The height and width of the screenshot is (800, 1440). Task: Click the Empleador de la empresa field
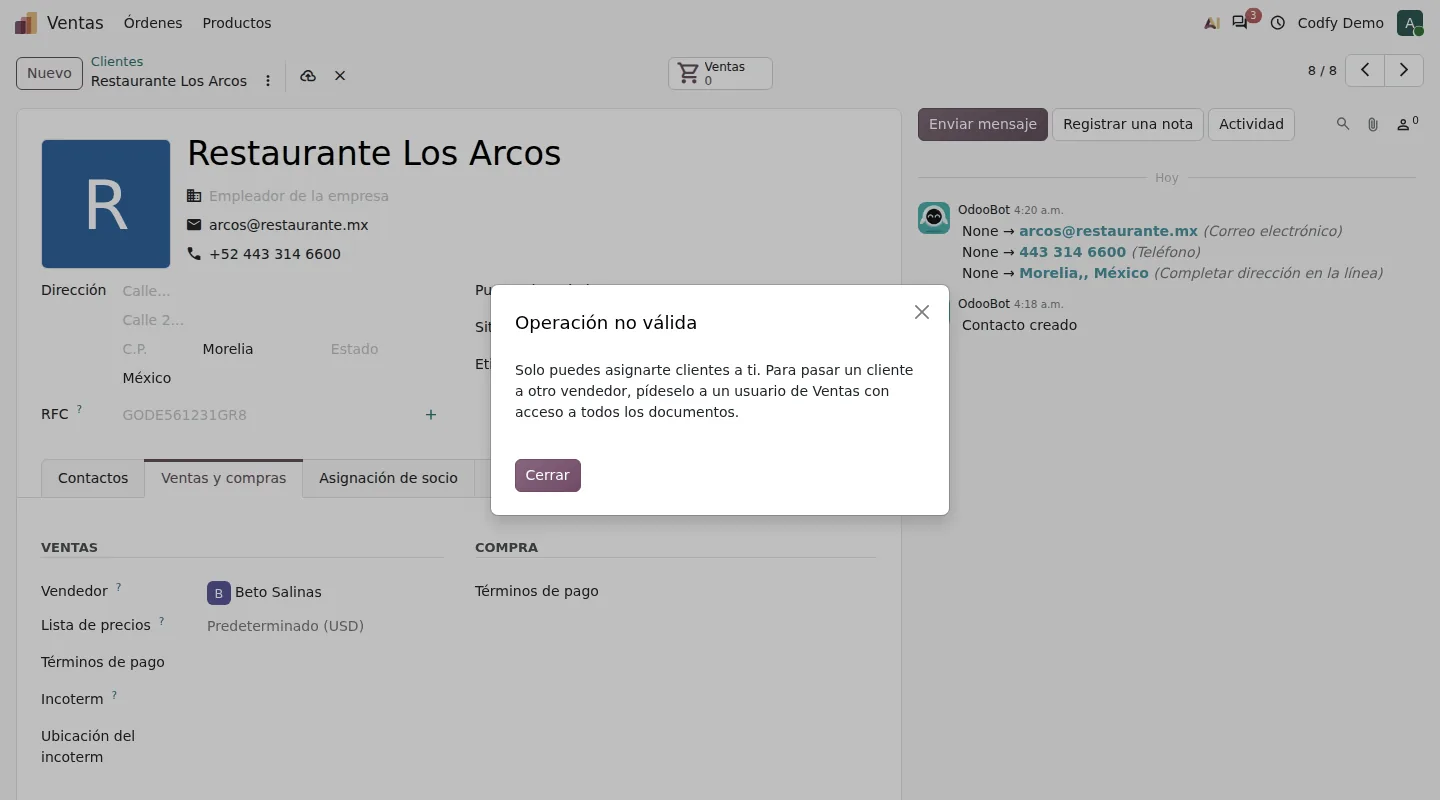pyautogui.click(x=299, y=196)
